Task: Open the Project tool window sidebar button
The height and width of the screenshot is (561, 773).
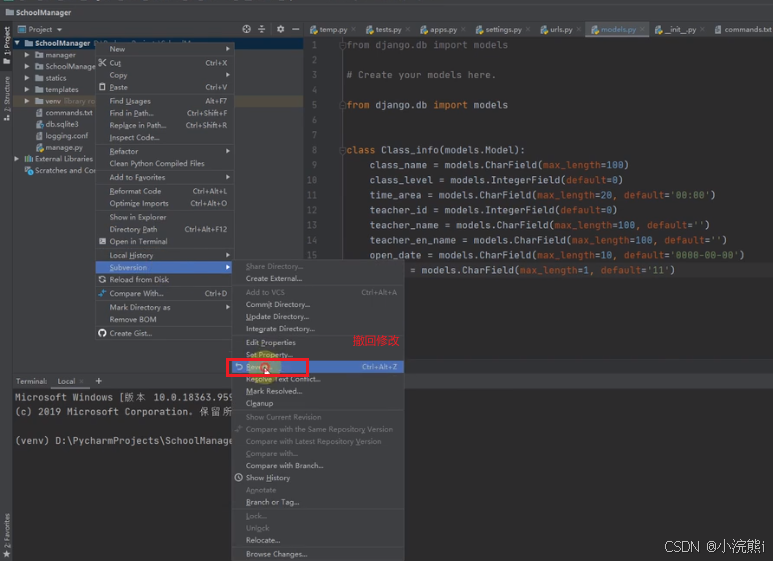Action: coord(6,45)
